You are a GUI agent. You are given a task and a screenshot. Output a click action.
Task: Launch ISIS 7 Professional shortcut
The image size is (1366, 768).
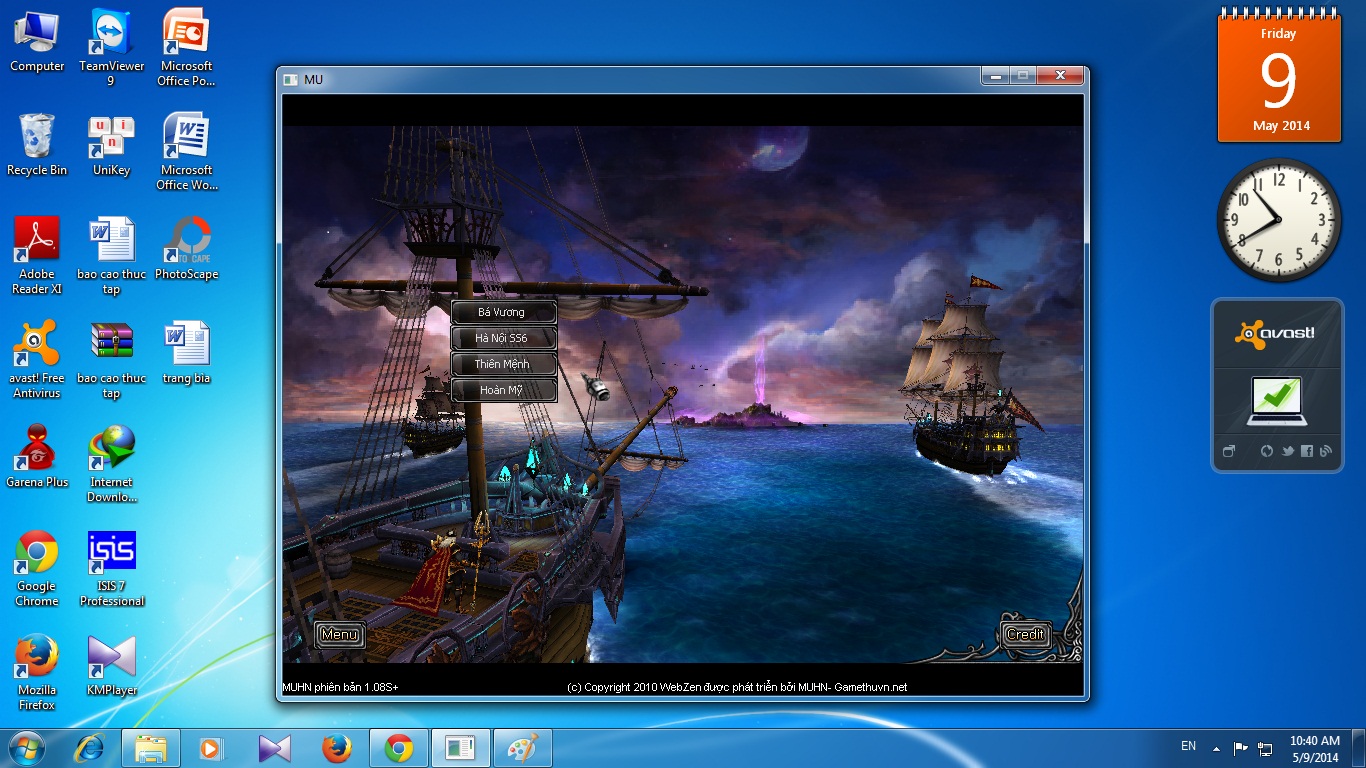111,568
